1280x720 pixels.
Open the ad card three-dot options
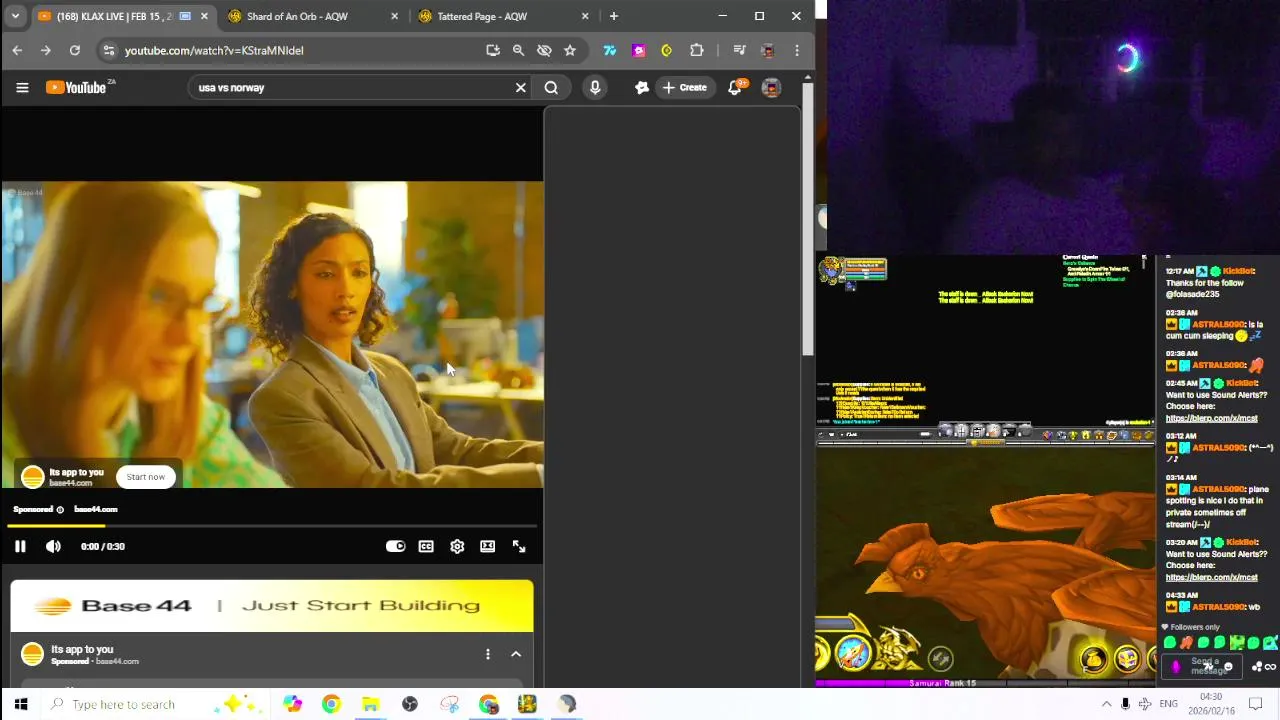[x=487, y=654]
